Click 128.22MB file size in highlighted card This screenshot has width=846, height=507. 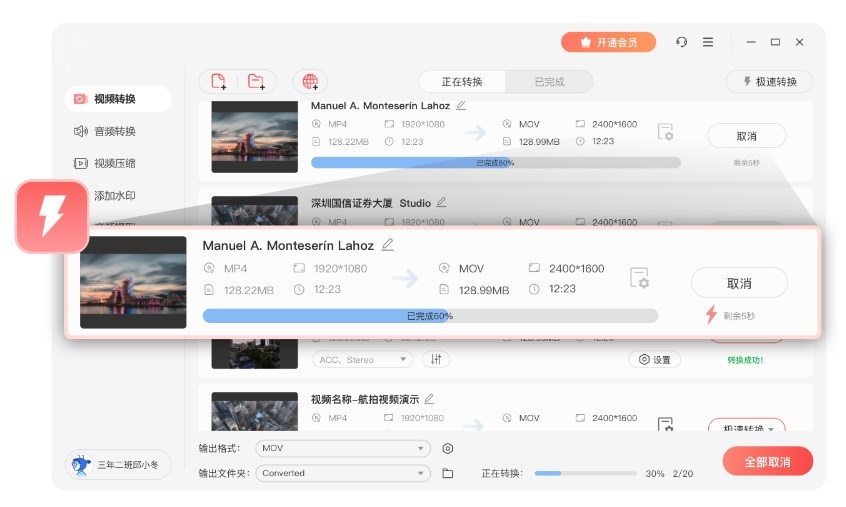(x=249, y=290)
